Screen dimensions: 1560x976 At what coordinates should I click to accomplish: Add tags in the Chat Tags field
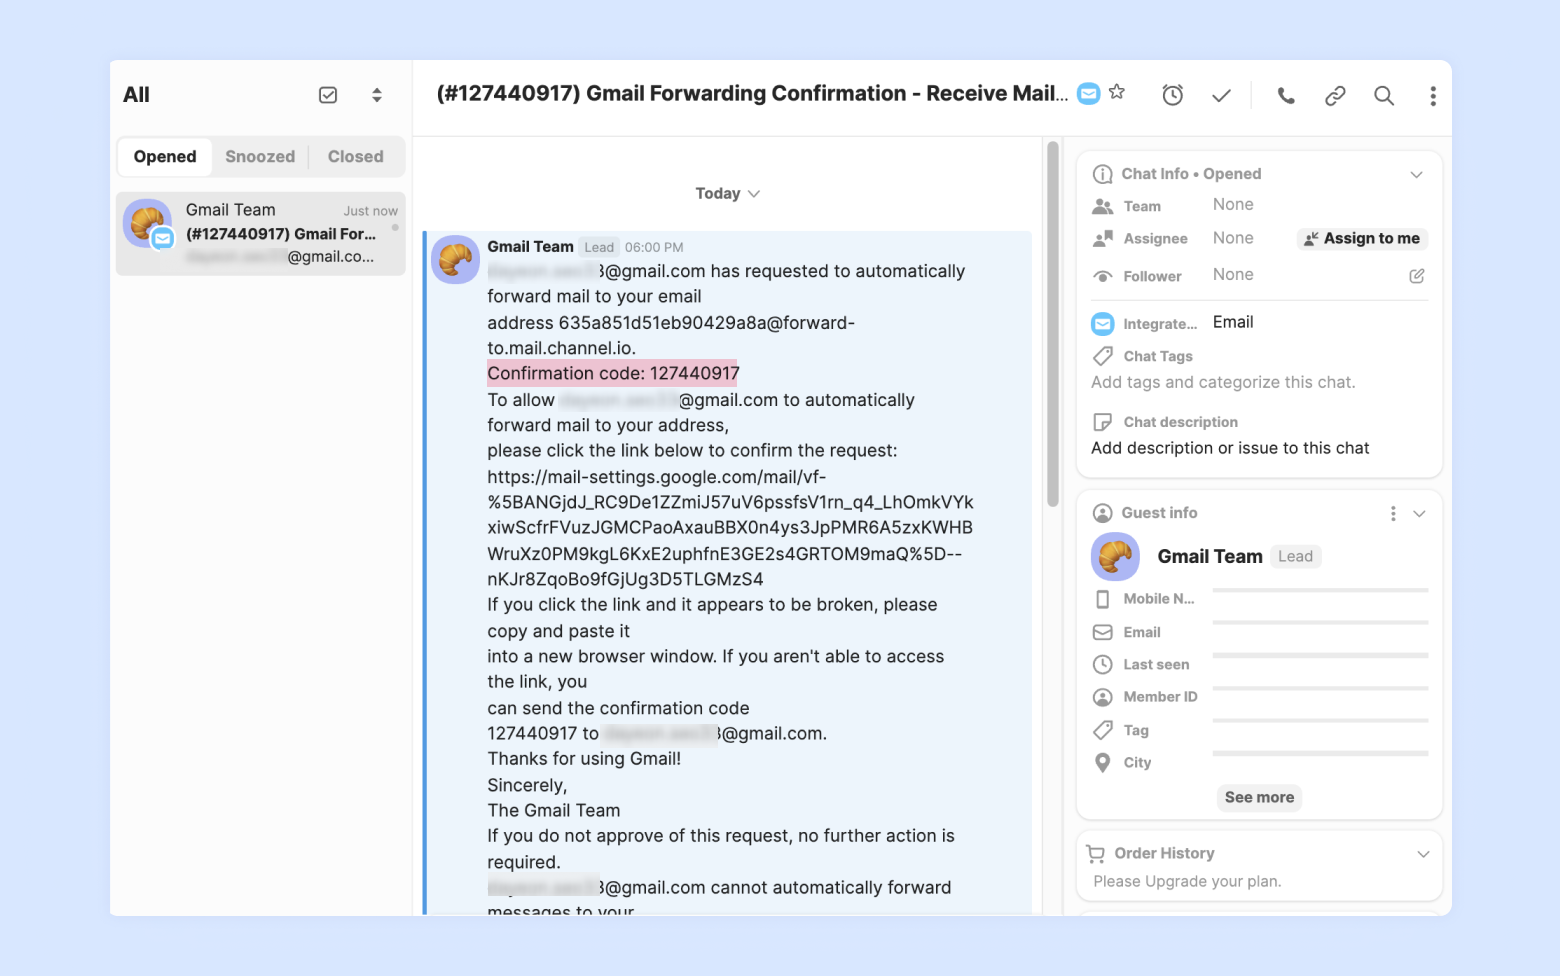1223,382
